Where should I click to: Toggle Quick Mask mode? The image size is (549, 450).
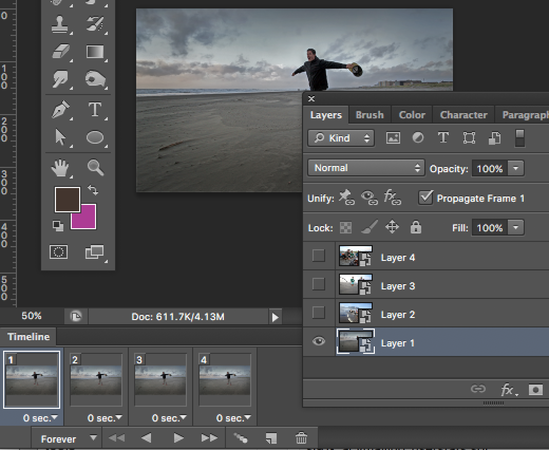coord(59,252)
